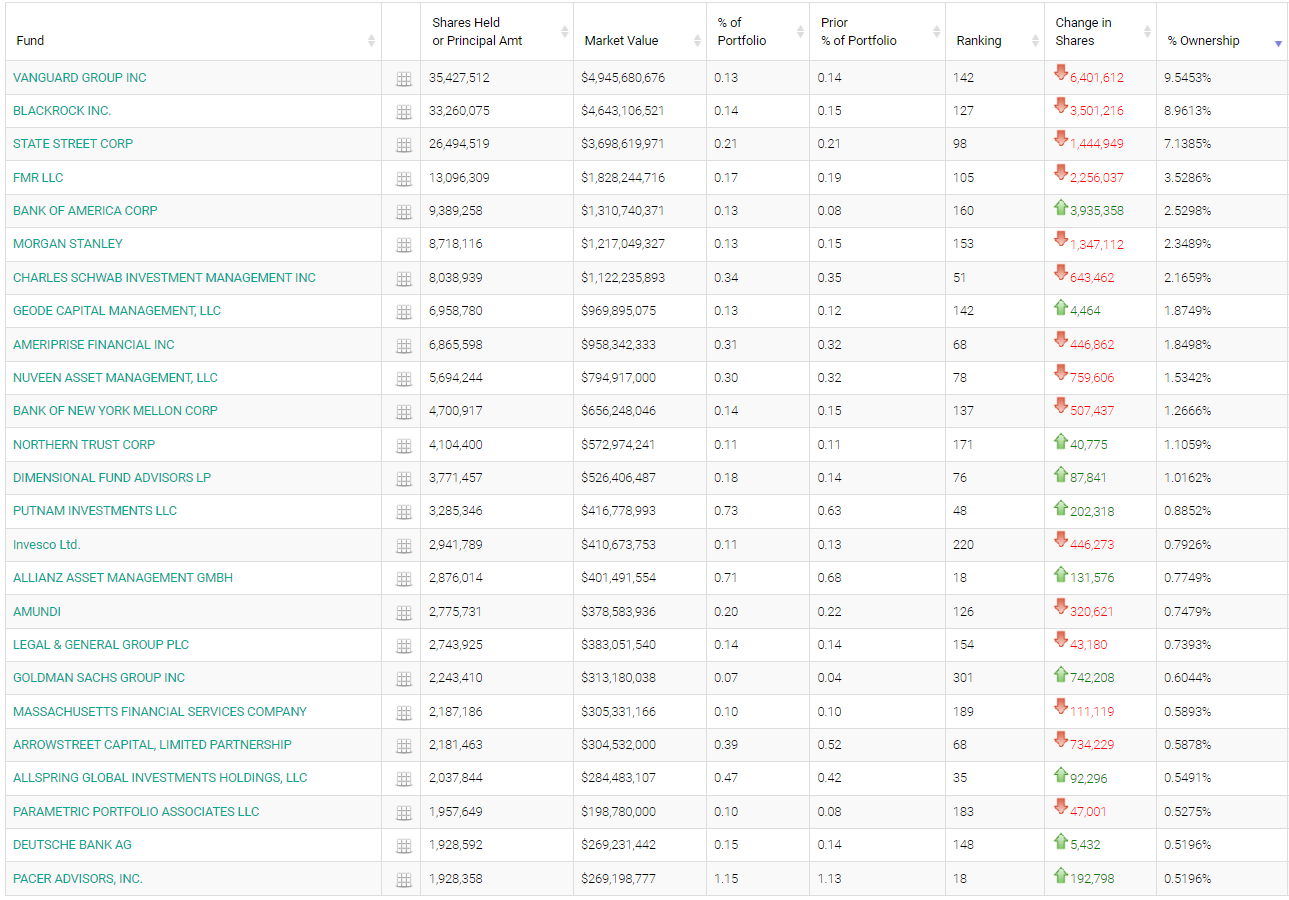Click grid icon in Legal & General row
The width and height of the screenshot is (1289, 900).
pos(404,646)
